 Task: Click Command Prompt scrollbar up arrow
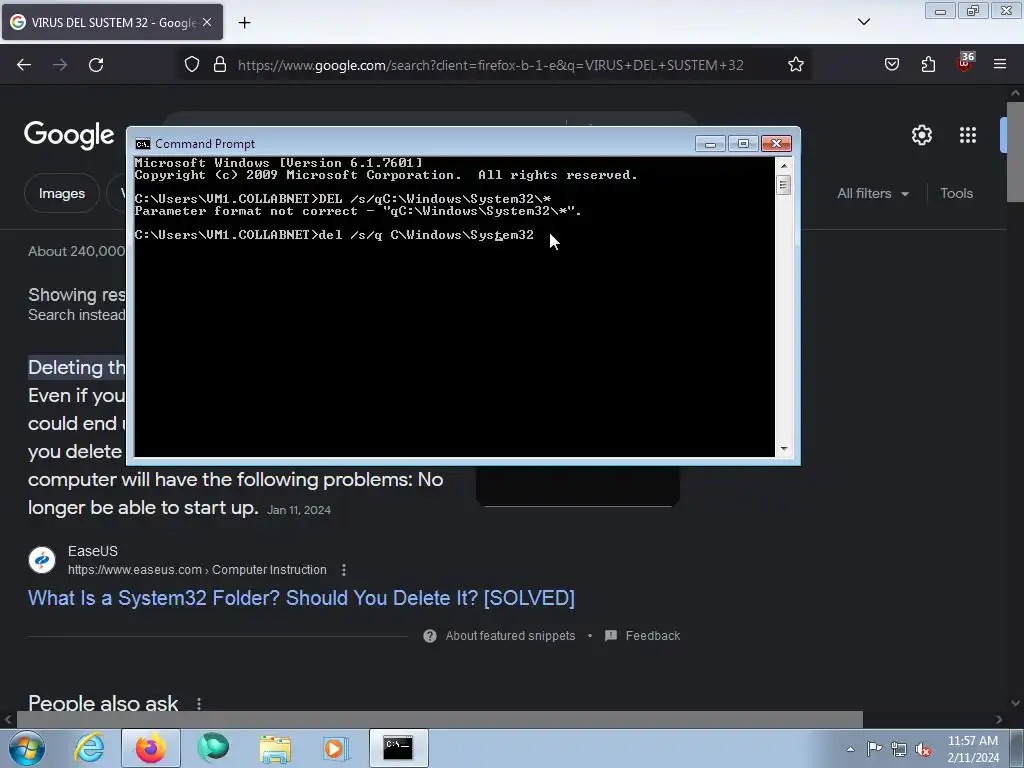[784, 165]
